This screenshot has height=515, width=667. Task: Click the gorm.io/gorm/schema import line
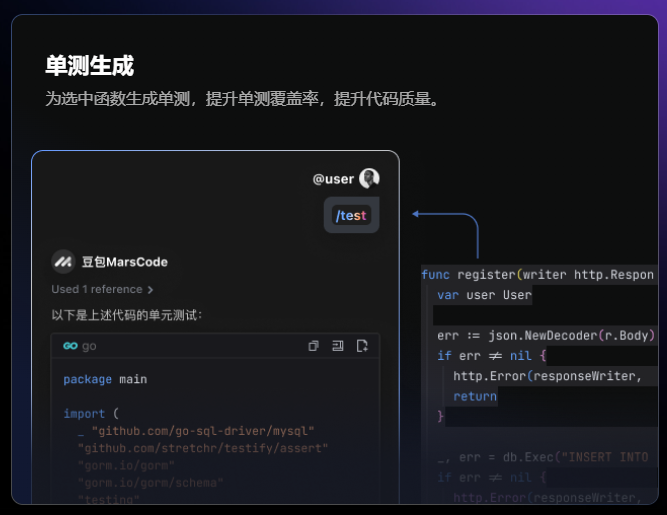151,483
